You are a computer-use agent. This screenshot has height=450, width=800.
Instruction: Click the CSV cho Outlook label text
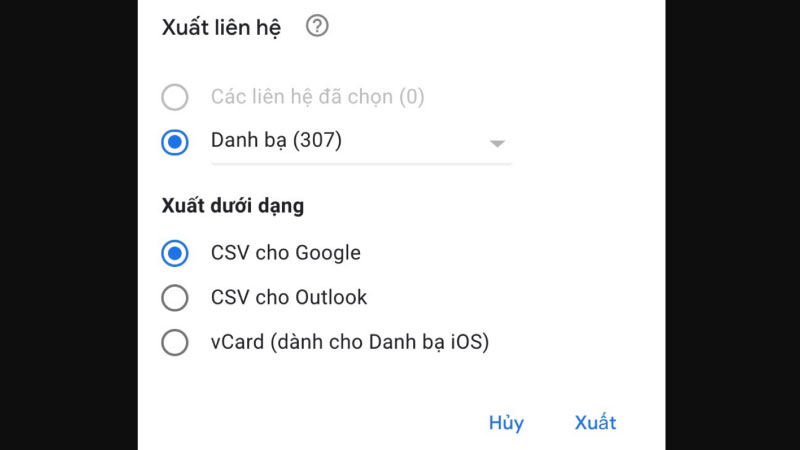pos(289,297)
